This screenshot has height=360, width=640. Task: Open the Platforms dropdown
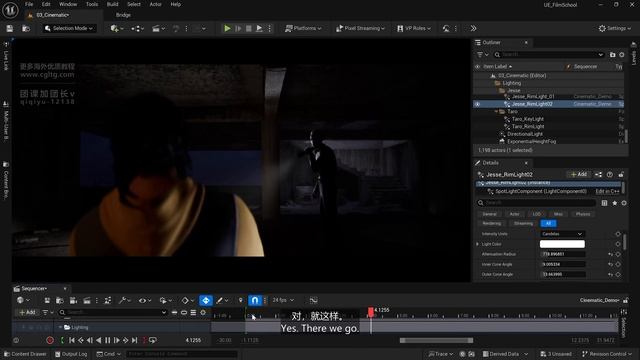(303, 28)
